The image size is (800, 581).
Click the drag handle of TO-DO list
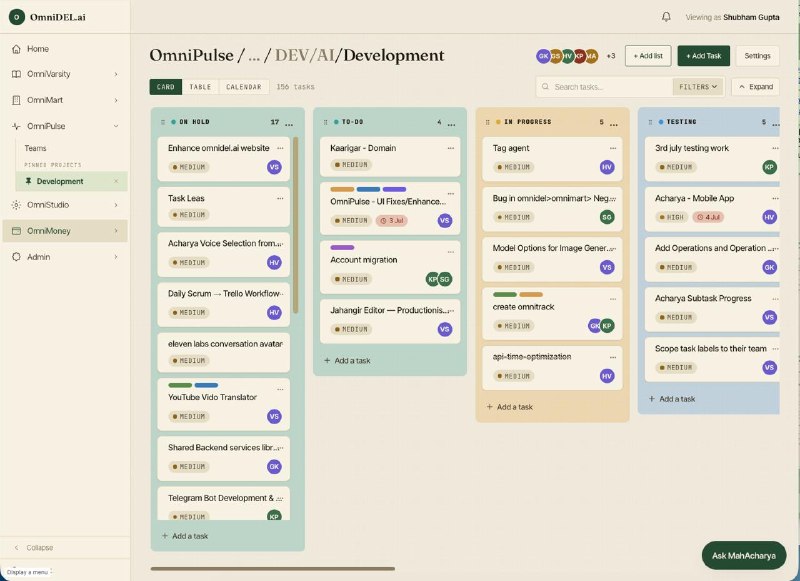click(326, 122)
